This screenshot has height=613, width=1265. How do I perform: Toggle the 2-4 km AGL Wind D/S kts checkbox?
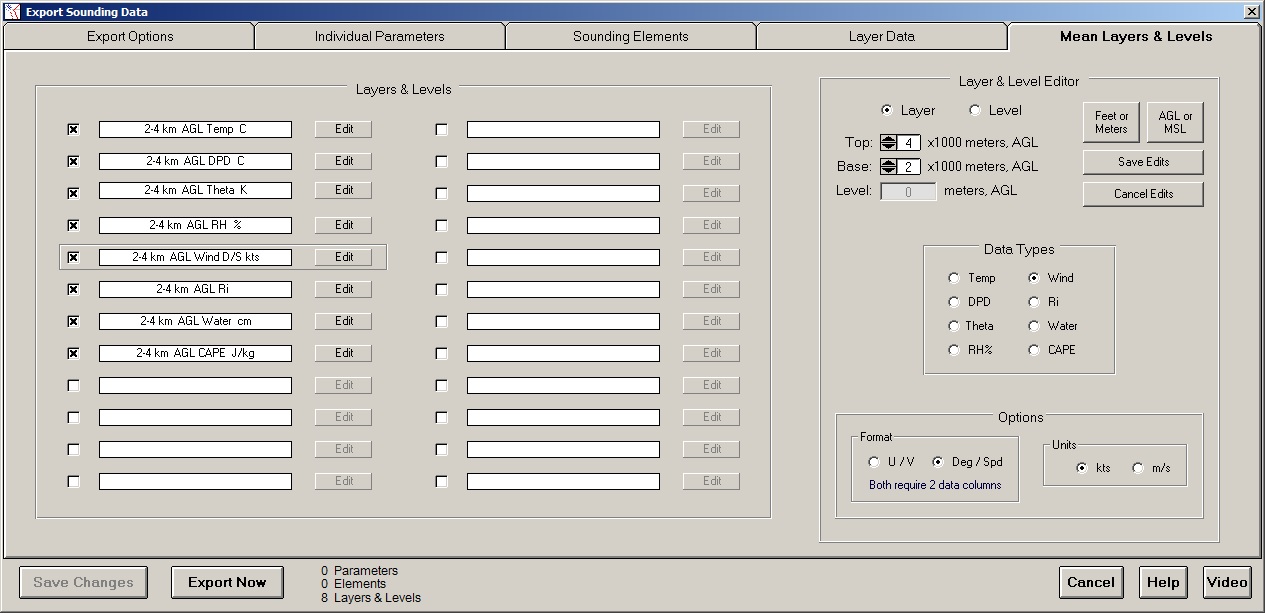(x=73, y=257)
